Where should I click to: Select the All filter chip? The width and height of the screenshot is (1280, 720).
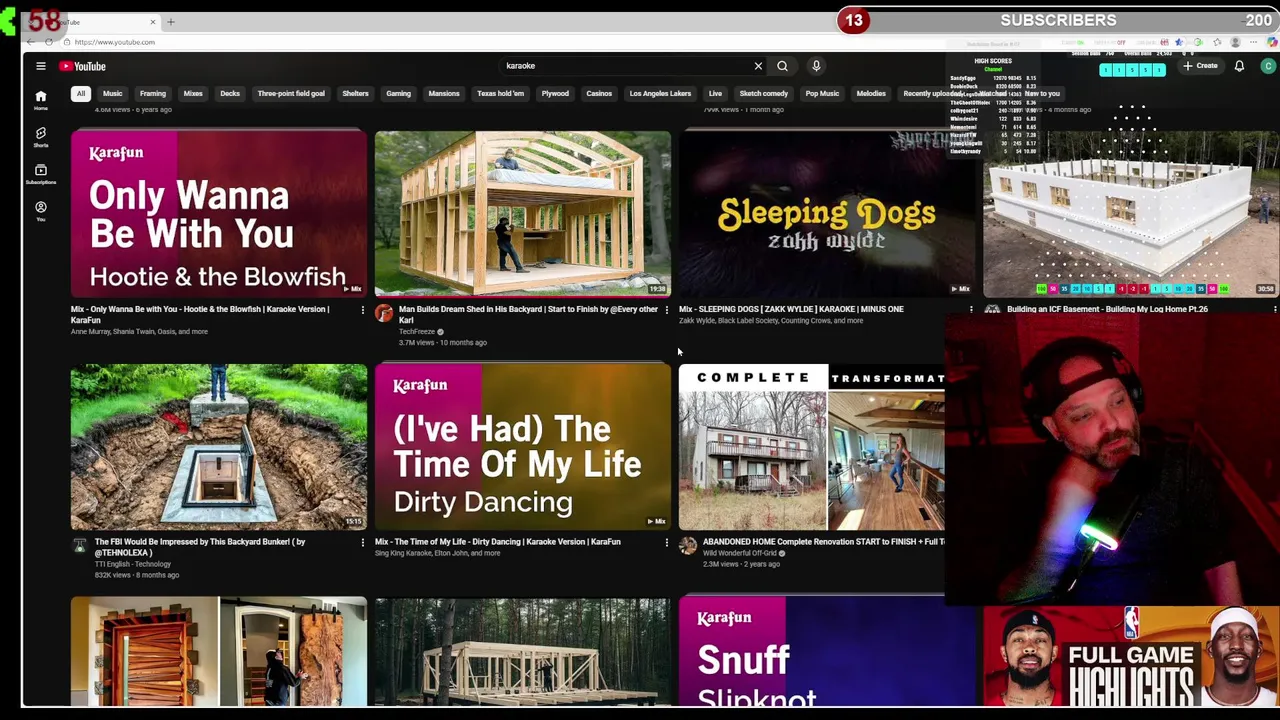[x=81, y=93]
